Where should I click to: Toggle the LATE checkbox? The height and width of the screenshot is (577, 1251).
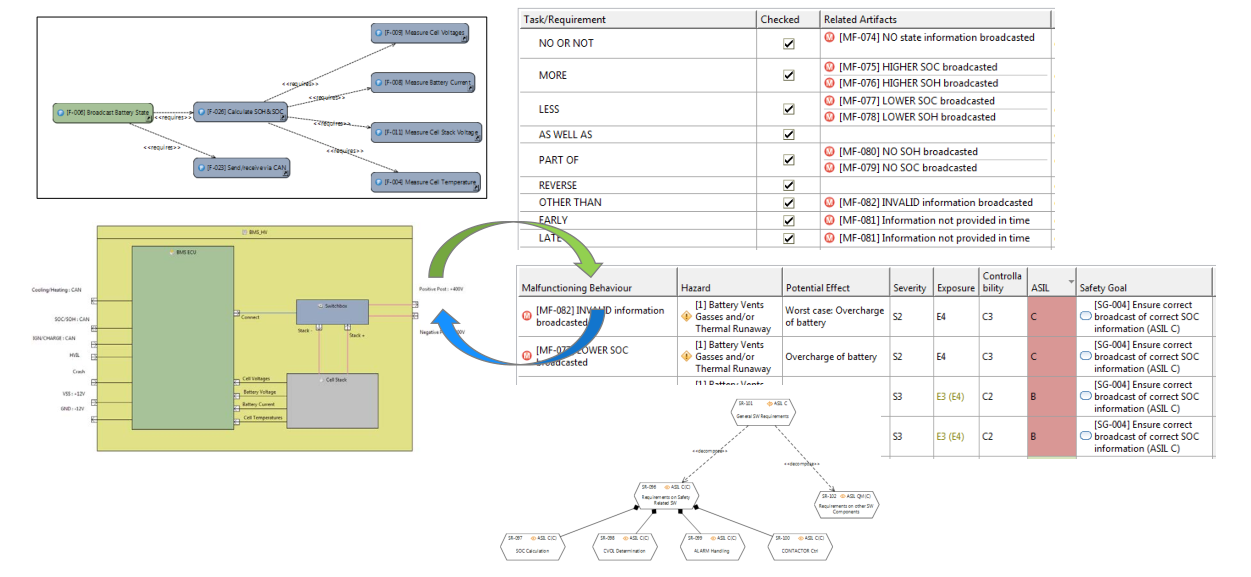tap(789, 239)
